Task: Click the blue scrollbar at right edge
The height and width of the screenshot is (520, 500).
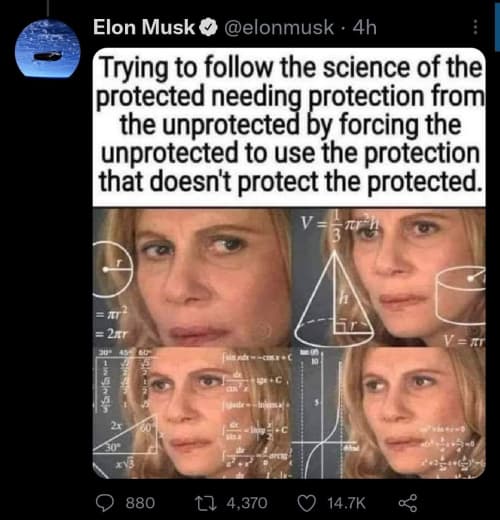Action: pyautogui.click(x=497, y=25)
